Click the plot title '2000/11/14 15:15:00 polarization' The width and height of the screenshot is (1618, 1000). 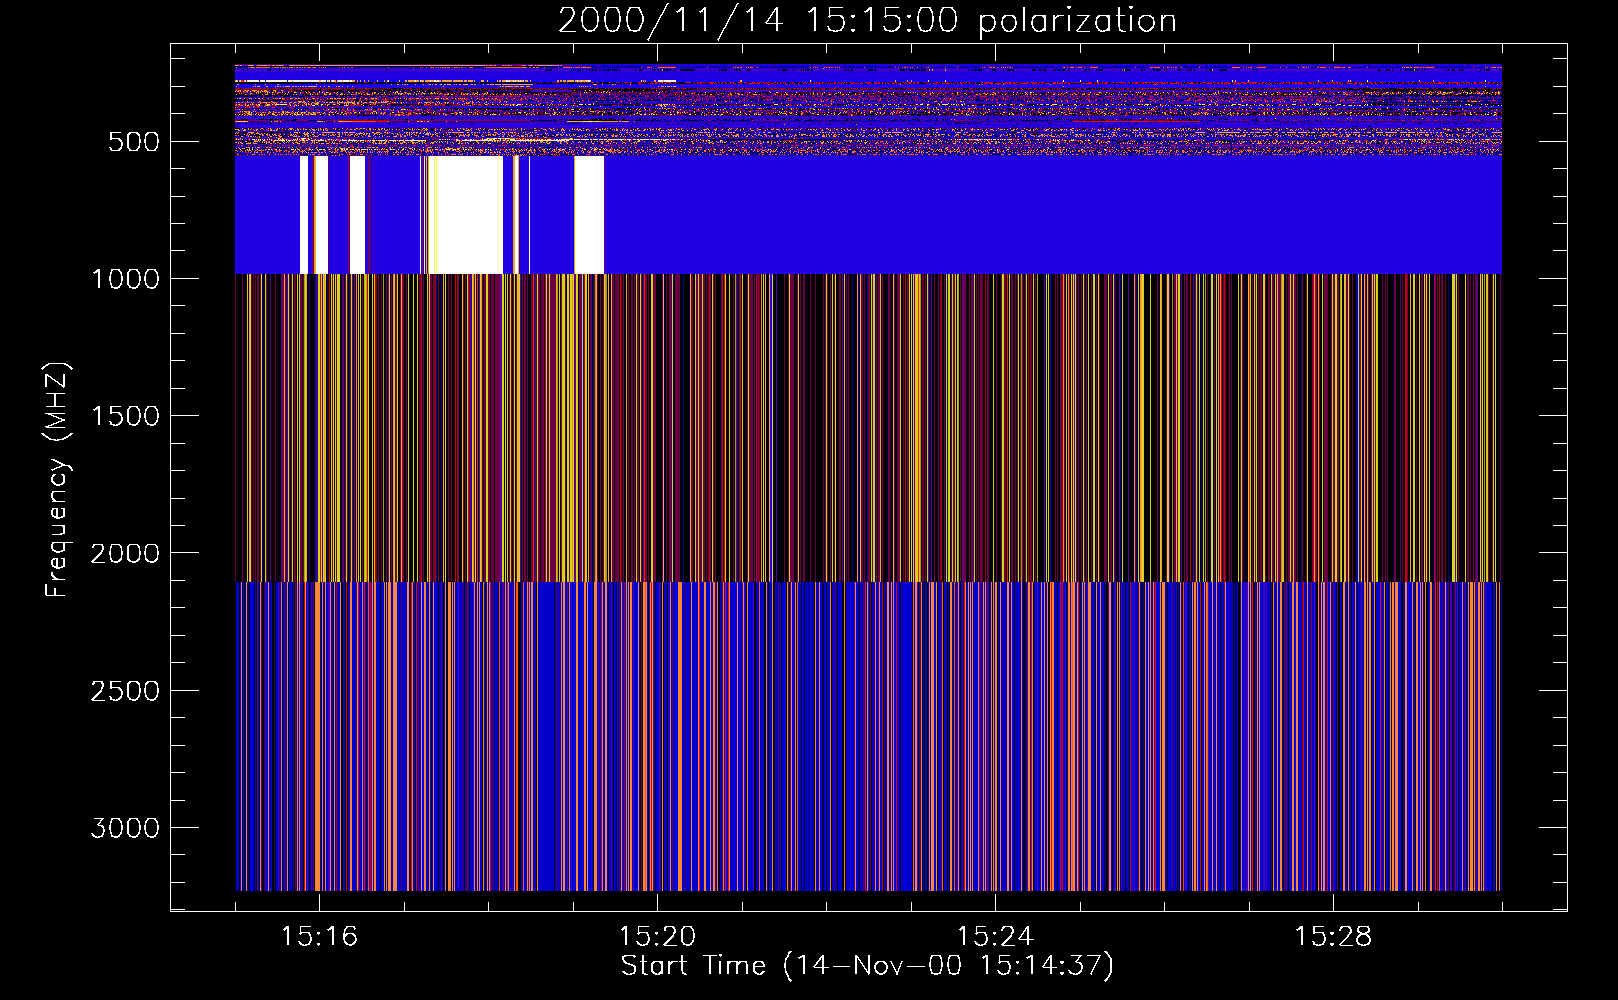point(867,21)
